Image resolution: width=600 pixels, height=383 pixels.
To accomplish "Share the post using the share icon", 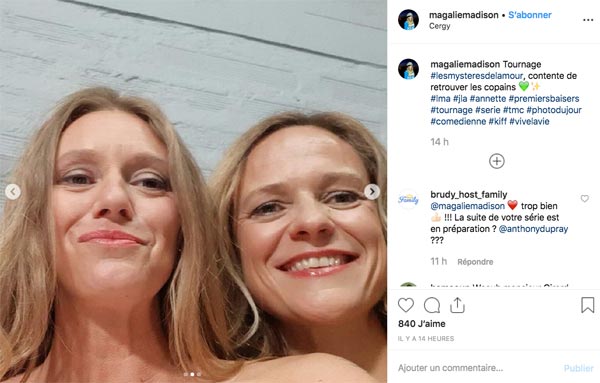I will coord(457,305).
